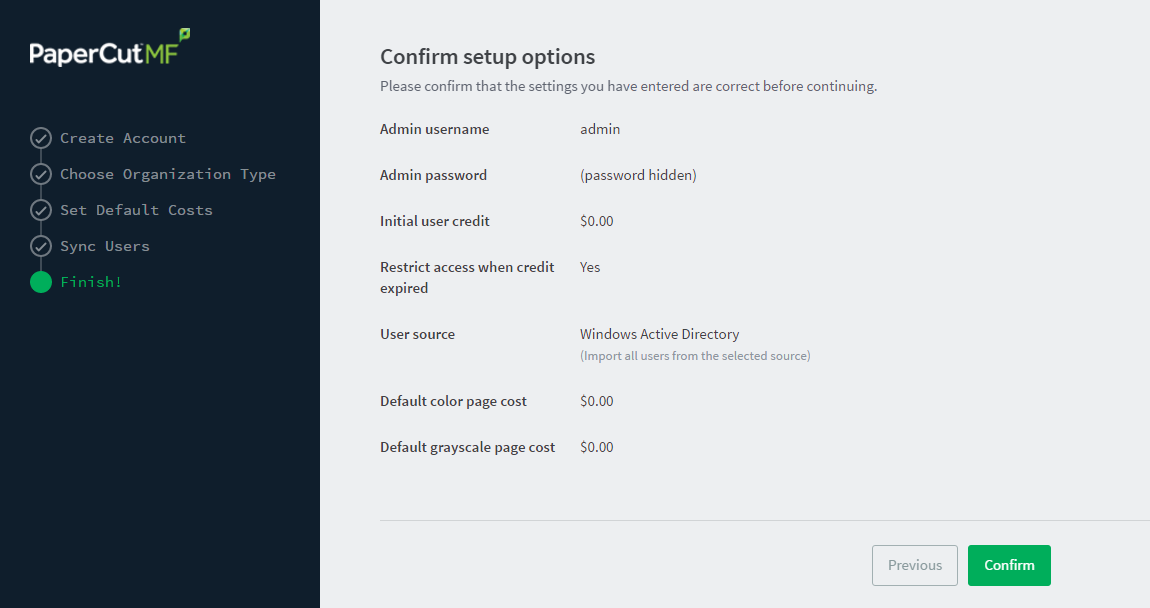
Task: Click the green leaf on the logo
Action: [x=185, y=34]
